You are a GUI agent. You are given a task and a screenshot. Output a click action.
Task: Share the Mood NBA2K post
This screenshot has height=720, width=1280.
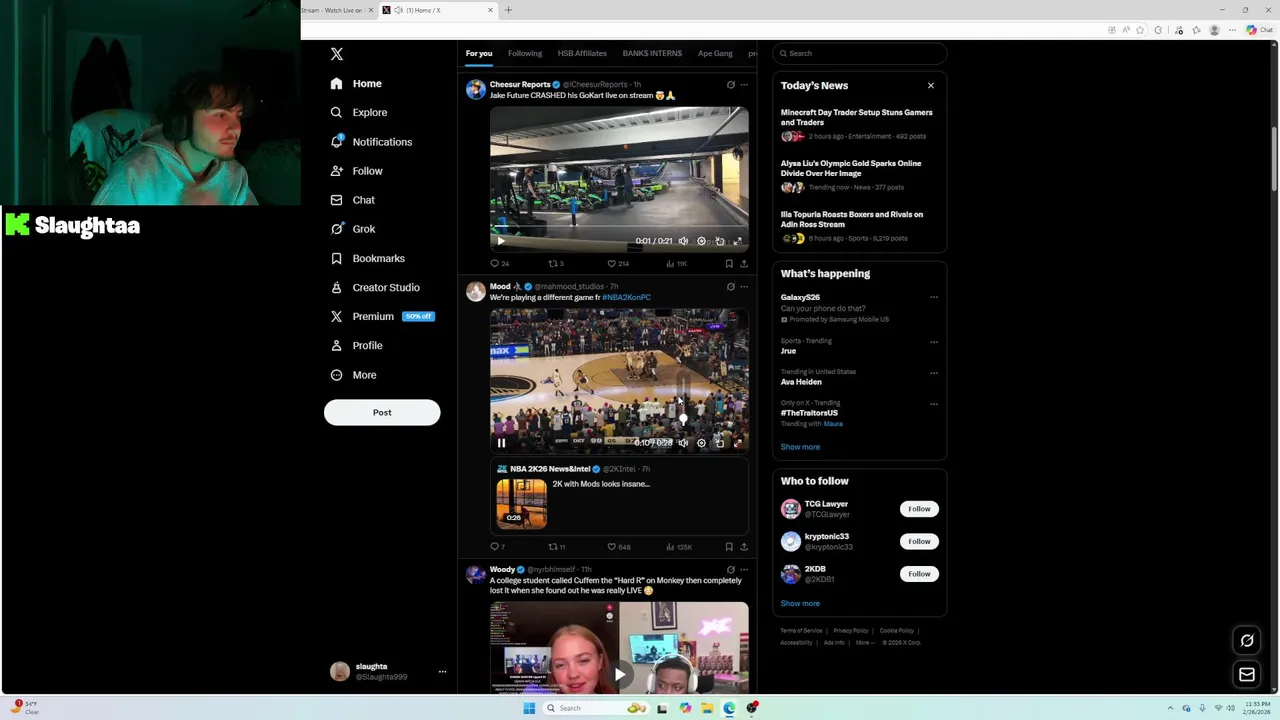click(743, 547)
